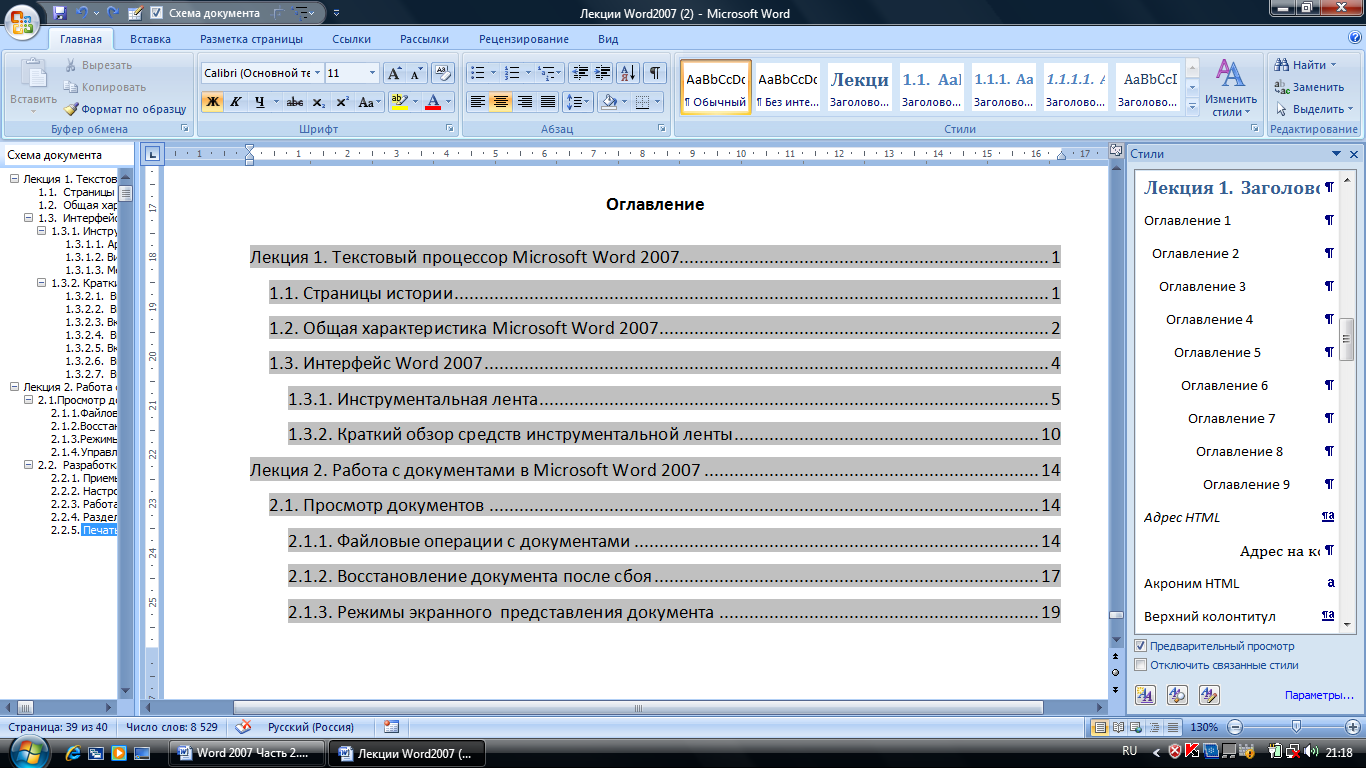
Task: Click the Выделить button
Action: (x=1314, y=109)
